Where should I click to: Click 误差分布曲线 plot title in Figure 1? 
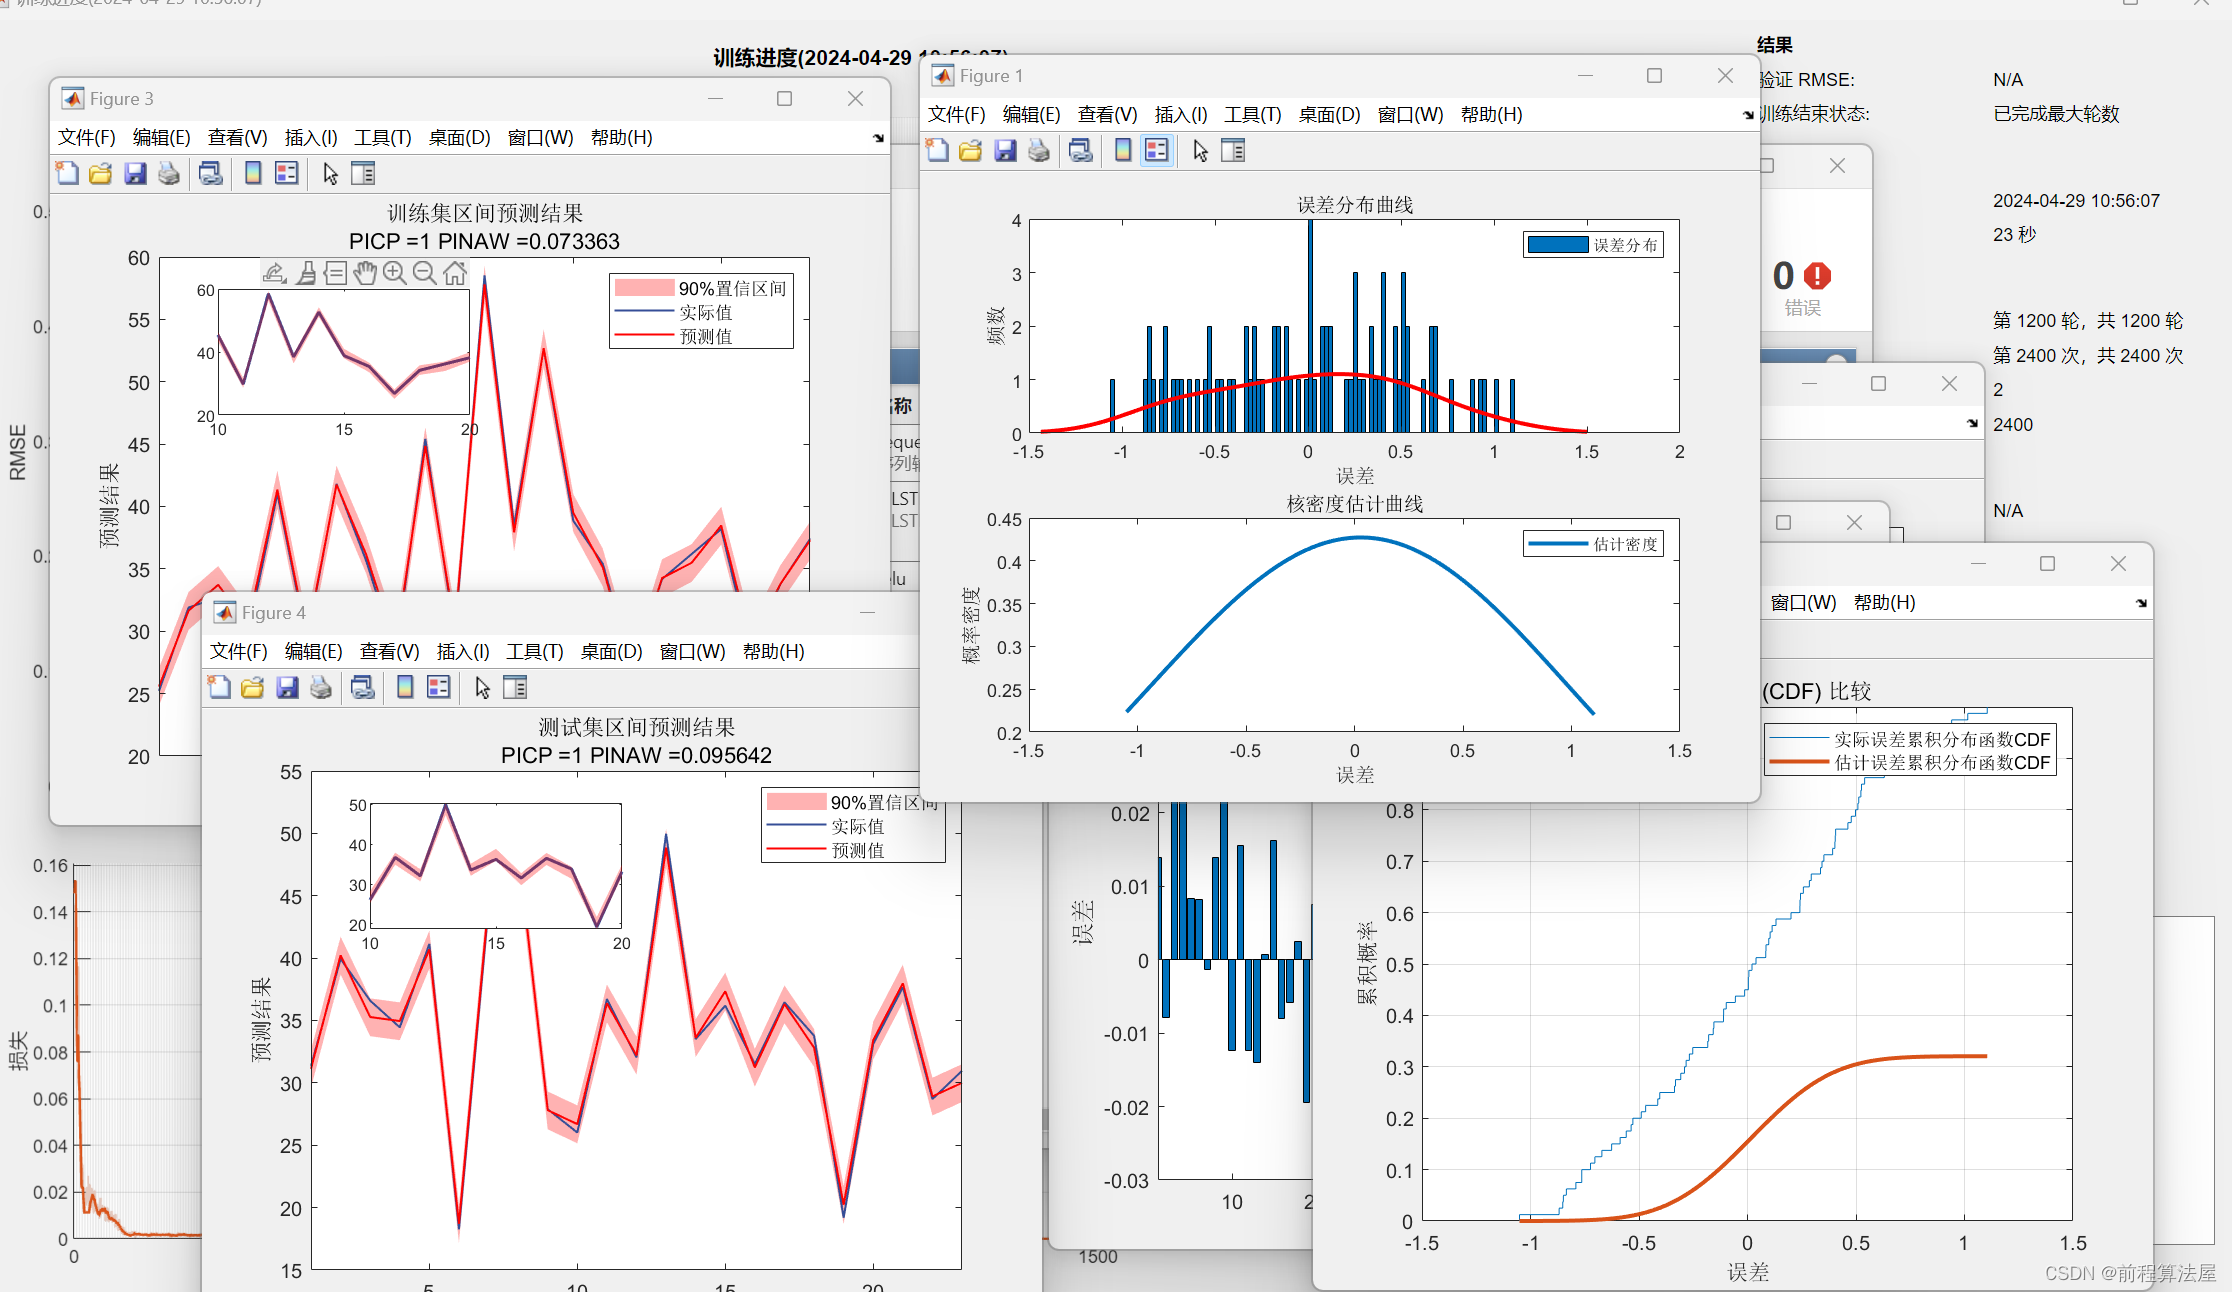pos(1355,205)
